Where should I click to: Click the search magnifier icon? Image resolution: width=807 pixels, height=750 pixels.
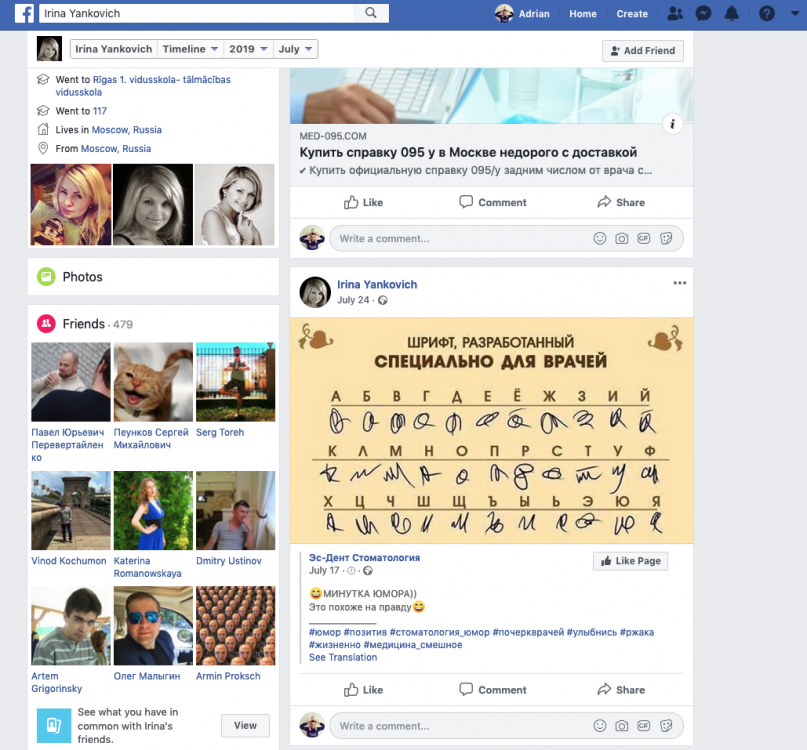click(371, 13)
